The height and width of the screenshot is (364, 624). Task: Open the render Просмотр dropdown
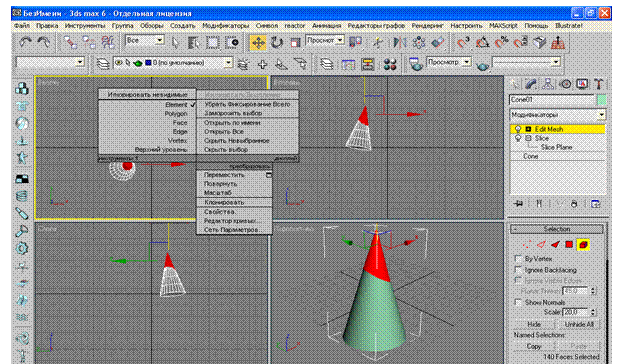[x=449, y=62]
